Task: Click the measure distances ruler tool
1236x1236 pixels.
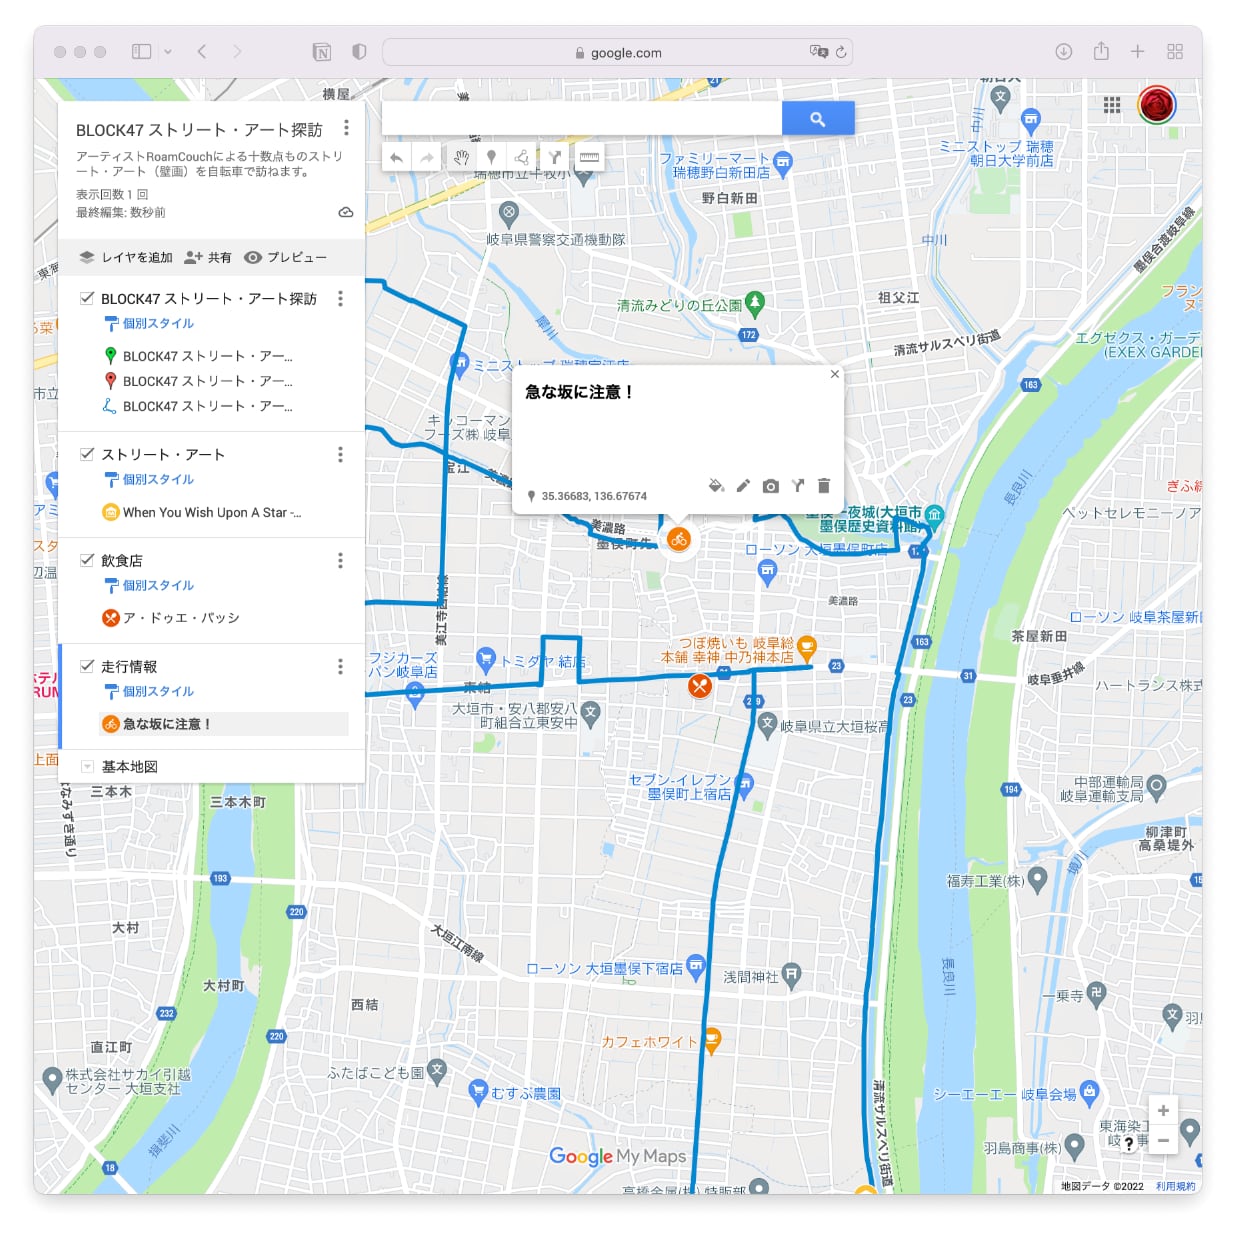Action: (589, 157)
